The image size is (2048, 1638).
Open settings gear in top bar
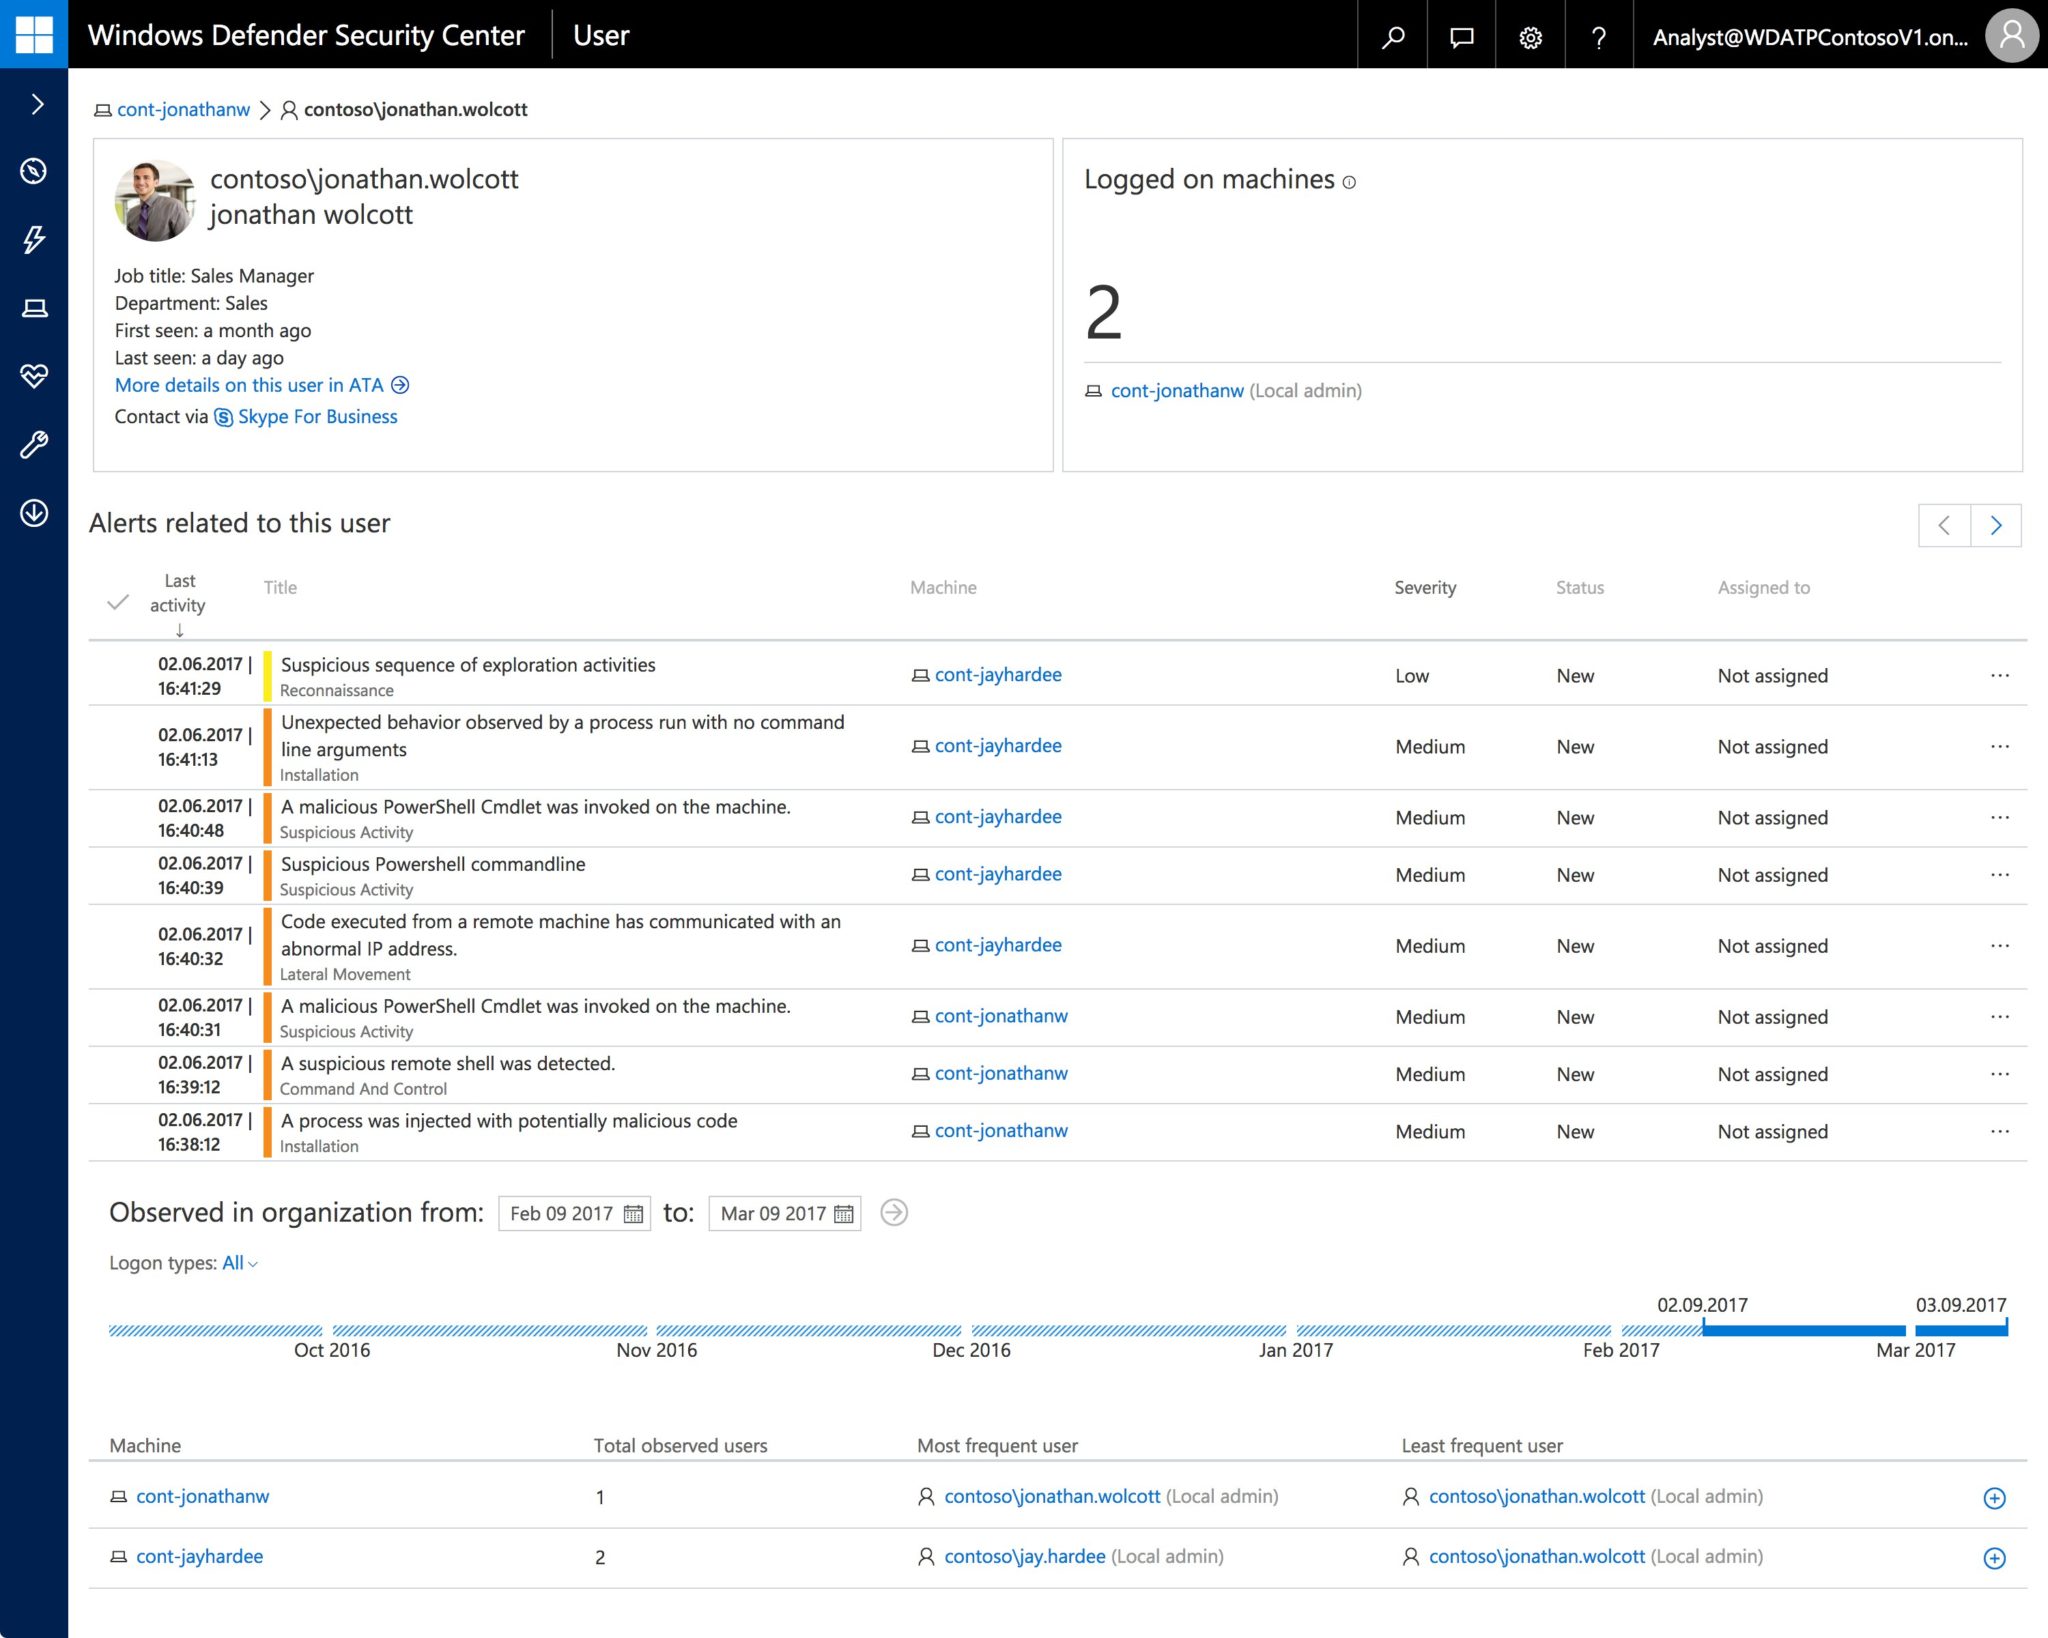(x=1530, y=36)
